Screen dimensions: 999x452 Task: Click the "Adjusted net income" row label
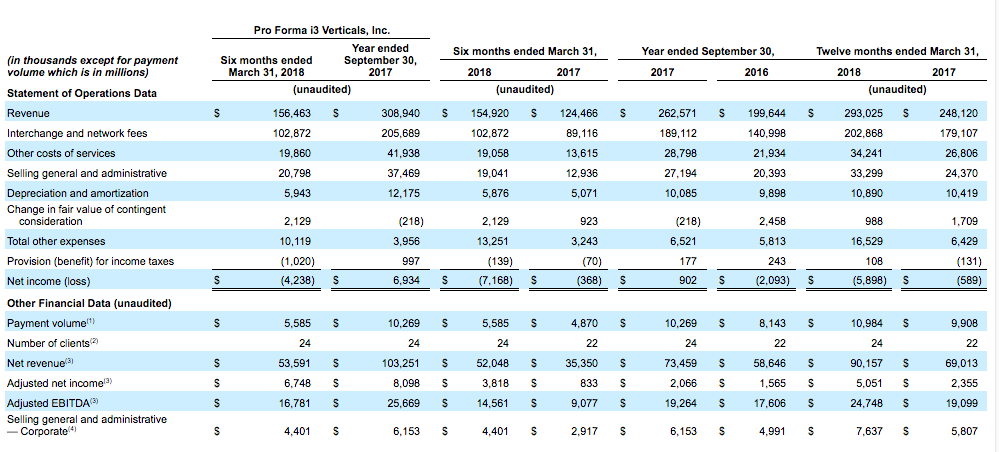(x=57, y=383)
